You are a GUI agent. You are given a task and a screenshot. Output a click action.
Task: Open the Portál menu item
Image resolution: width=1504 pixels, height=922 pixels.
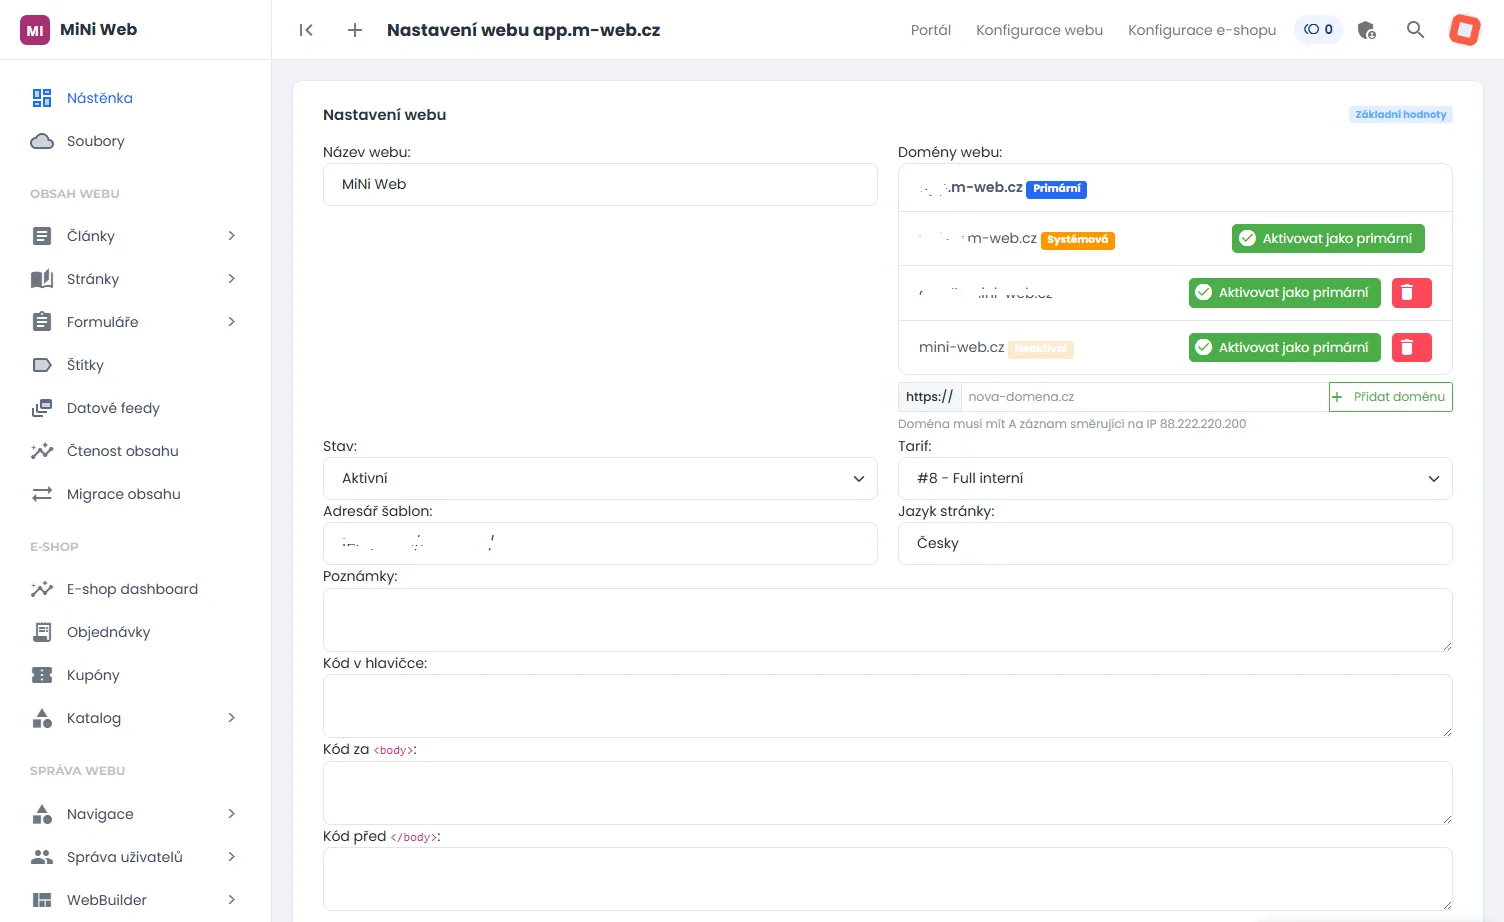point(931,30)
